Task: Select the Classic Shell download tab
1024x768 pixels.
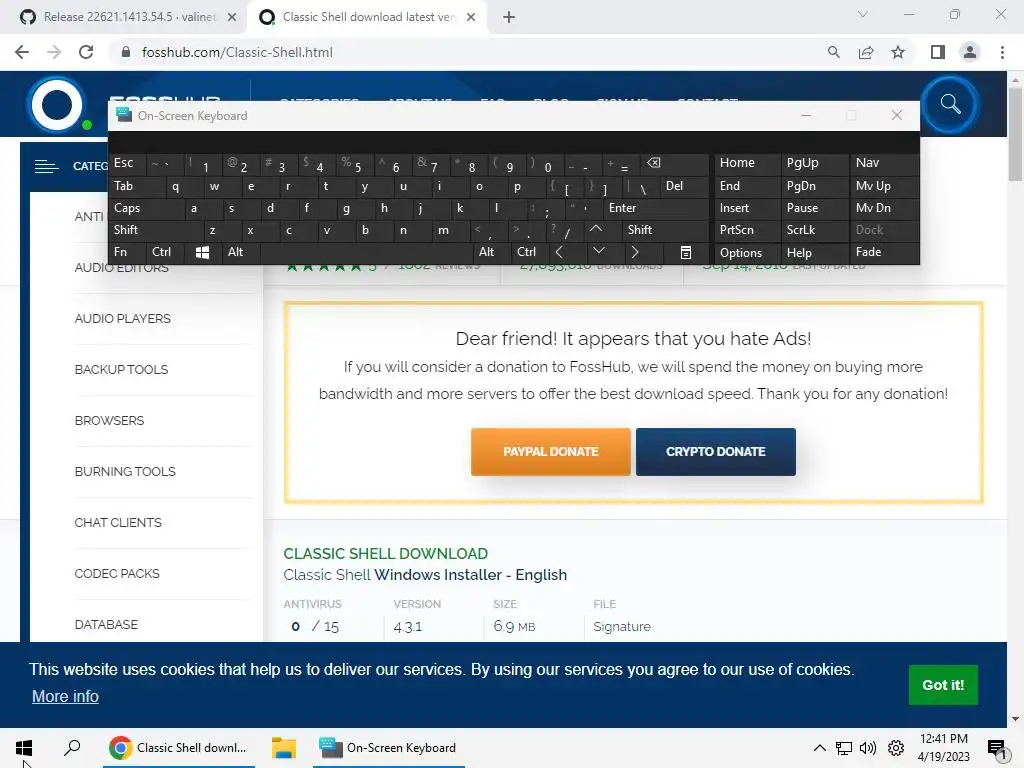Action: pyautogui.click(x=368, y=17)
